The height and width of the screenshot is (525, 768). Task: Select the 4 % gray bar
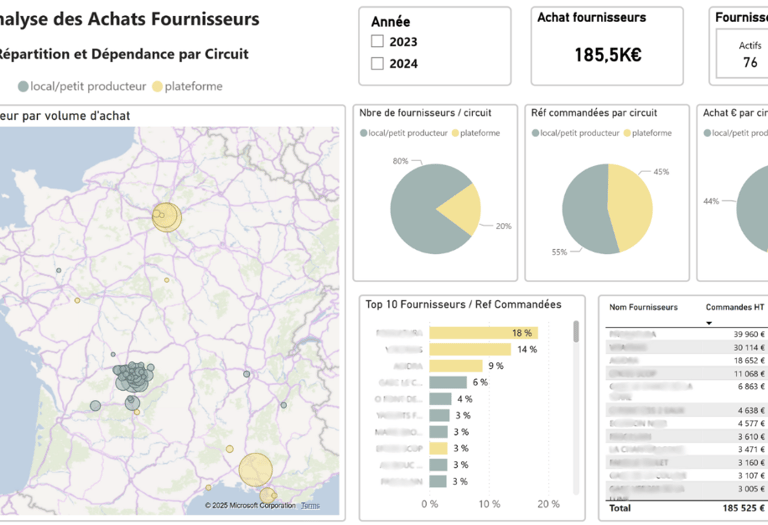click(x=440, y=399)
